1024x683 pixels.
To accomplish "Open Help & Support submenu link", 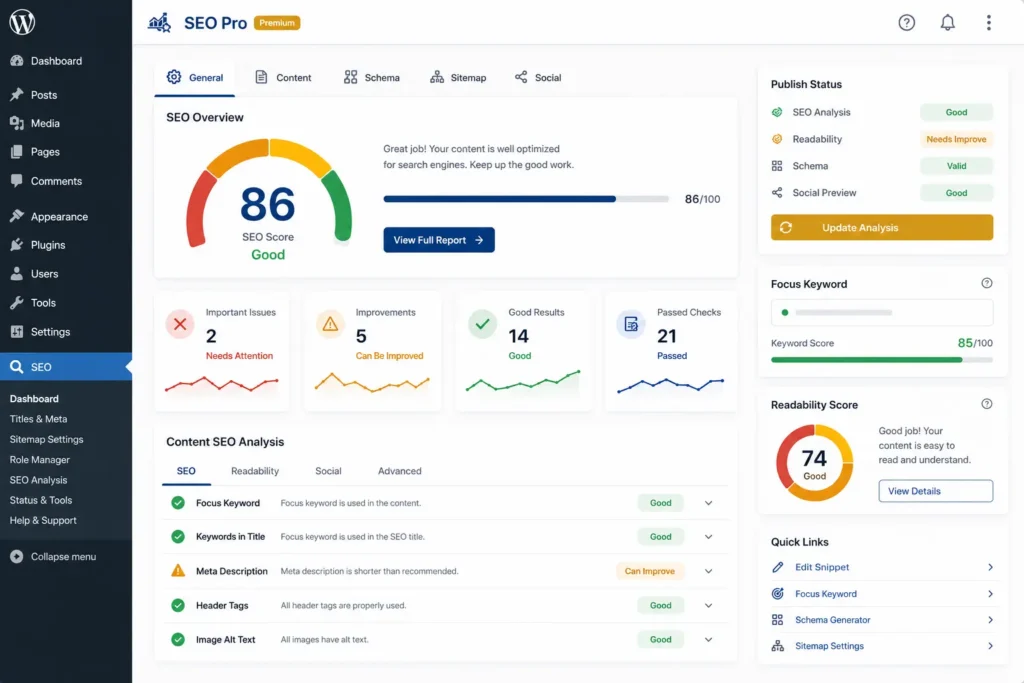I will pyautogui.click(x=43, y=520).
